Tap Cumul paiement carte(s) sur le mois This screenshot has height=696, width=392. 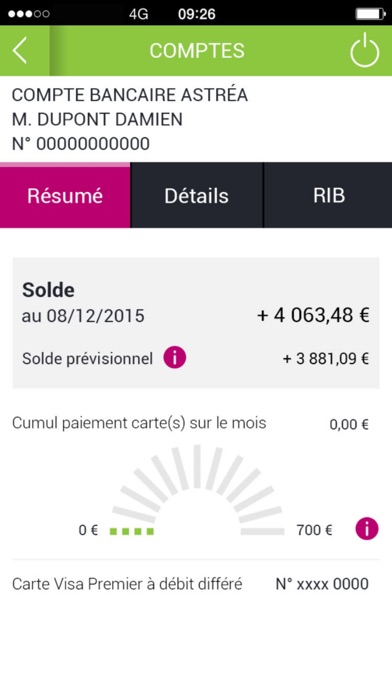pyautogui.click(x=139, y=423)
